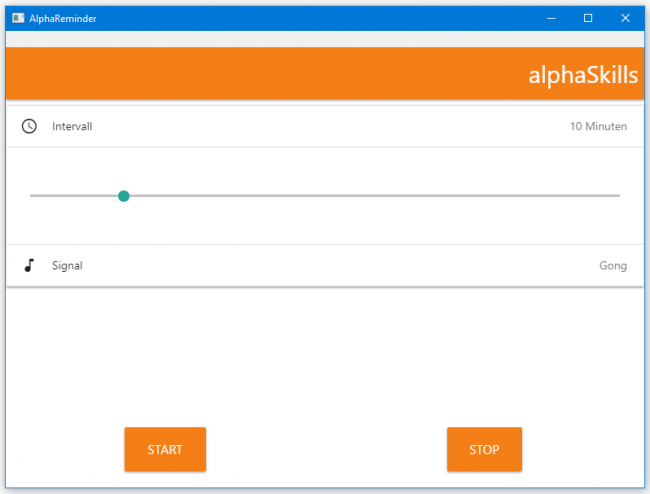
Task: Click the AlphaReminder app icon in title bar
Action: click(x=17, y=18)
